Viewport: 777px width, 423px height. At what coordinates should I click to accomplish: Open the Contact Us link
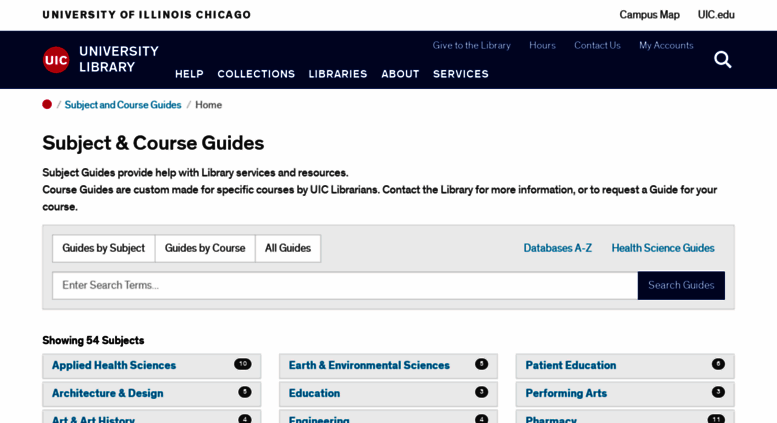[597, 46]
